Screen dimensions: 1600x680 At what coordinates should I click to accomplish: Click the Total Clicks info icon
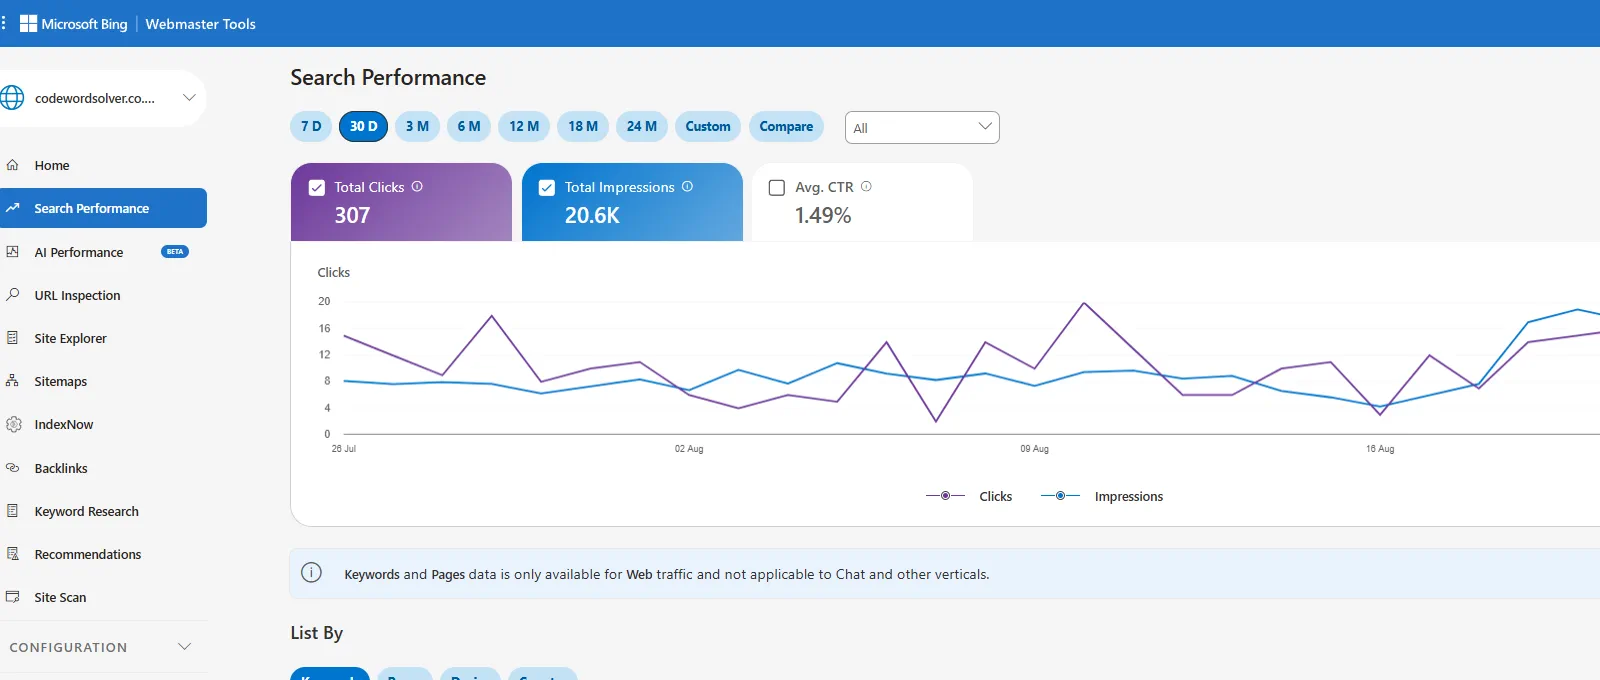point(417,186)
